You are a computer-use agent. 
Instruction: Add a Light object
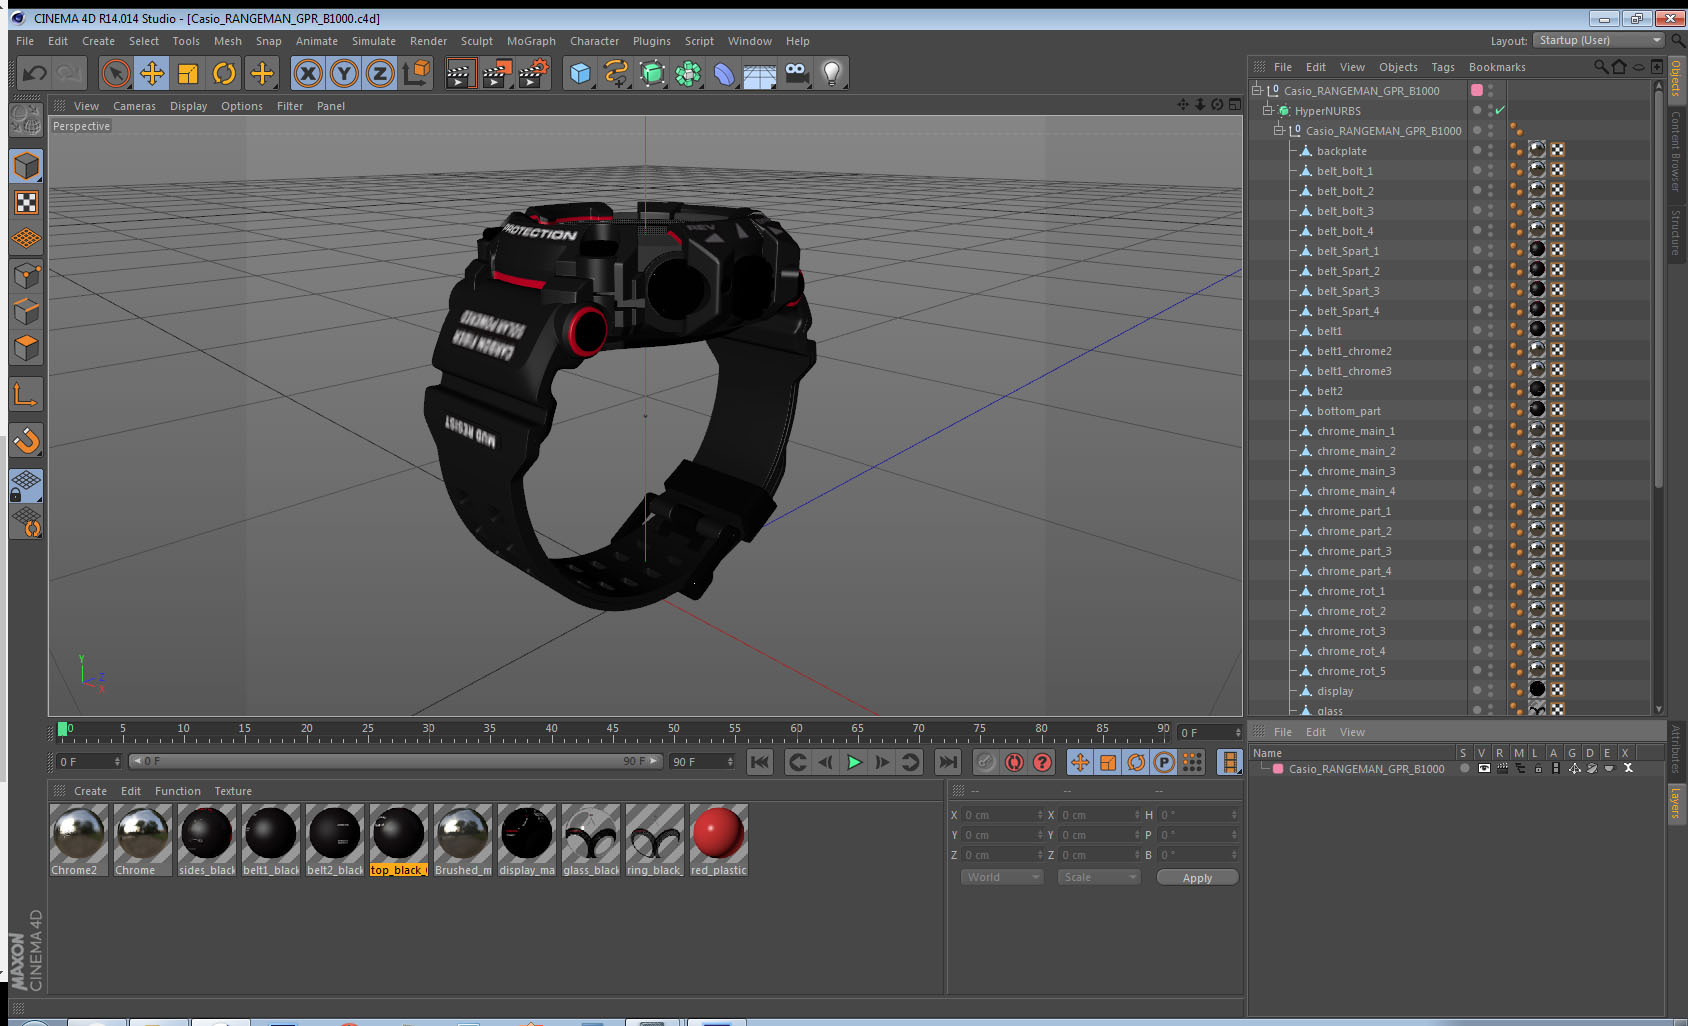(x=832, y=73)
